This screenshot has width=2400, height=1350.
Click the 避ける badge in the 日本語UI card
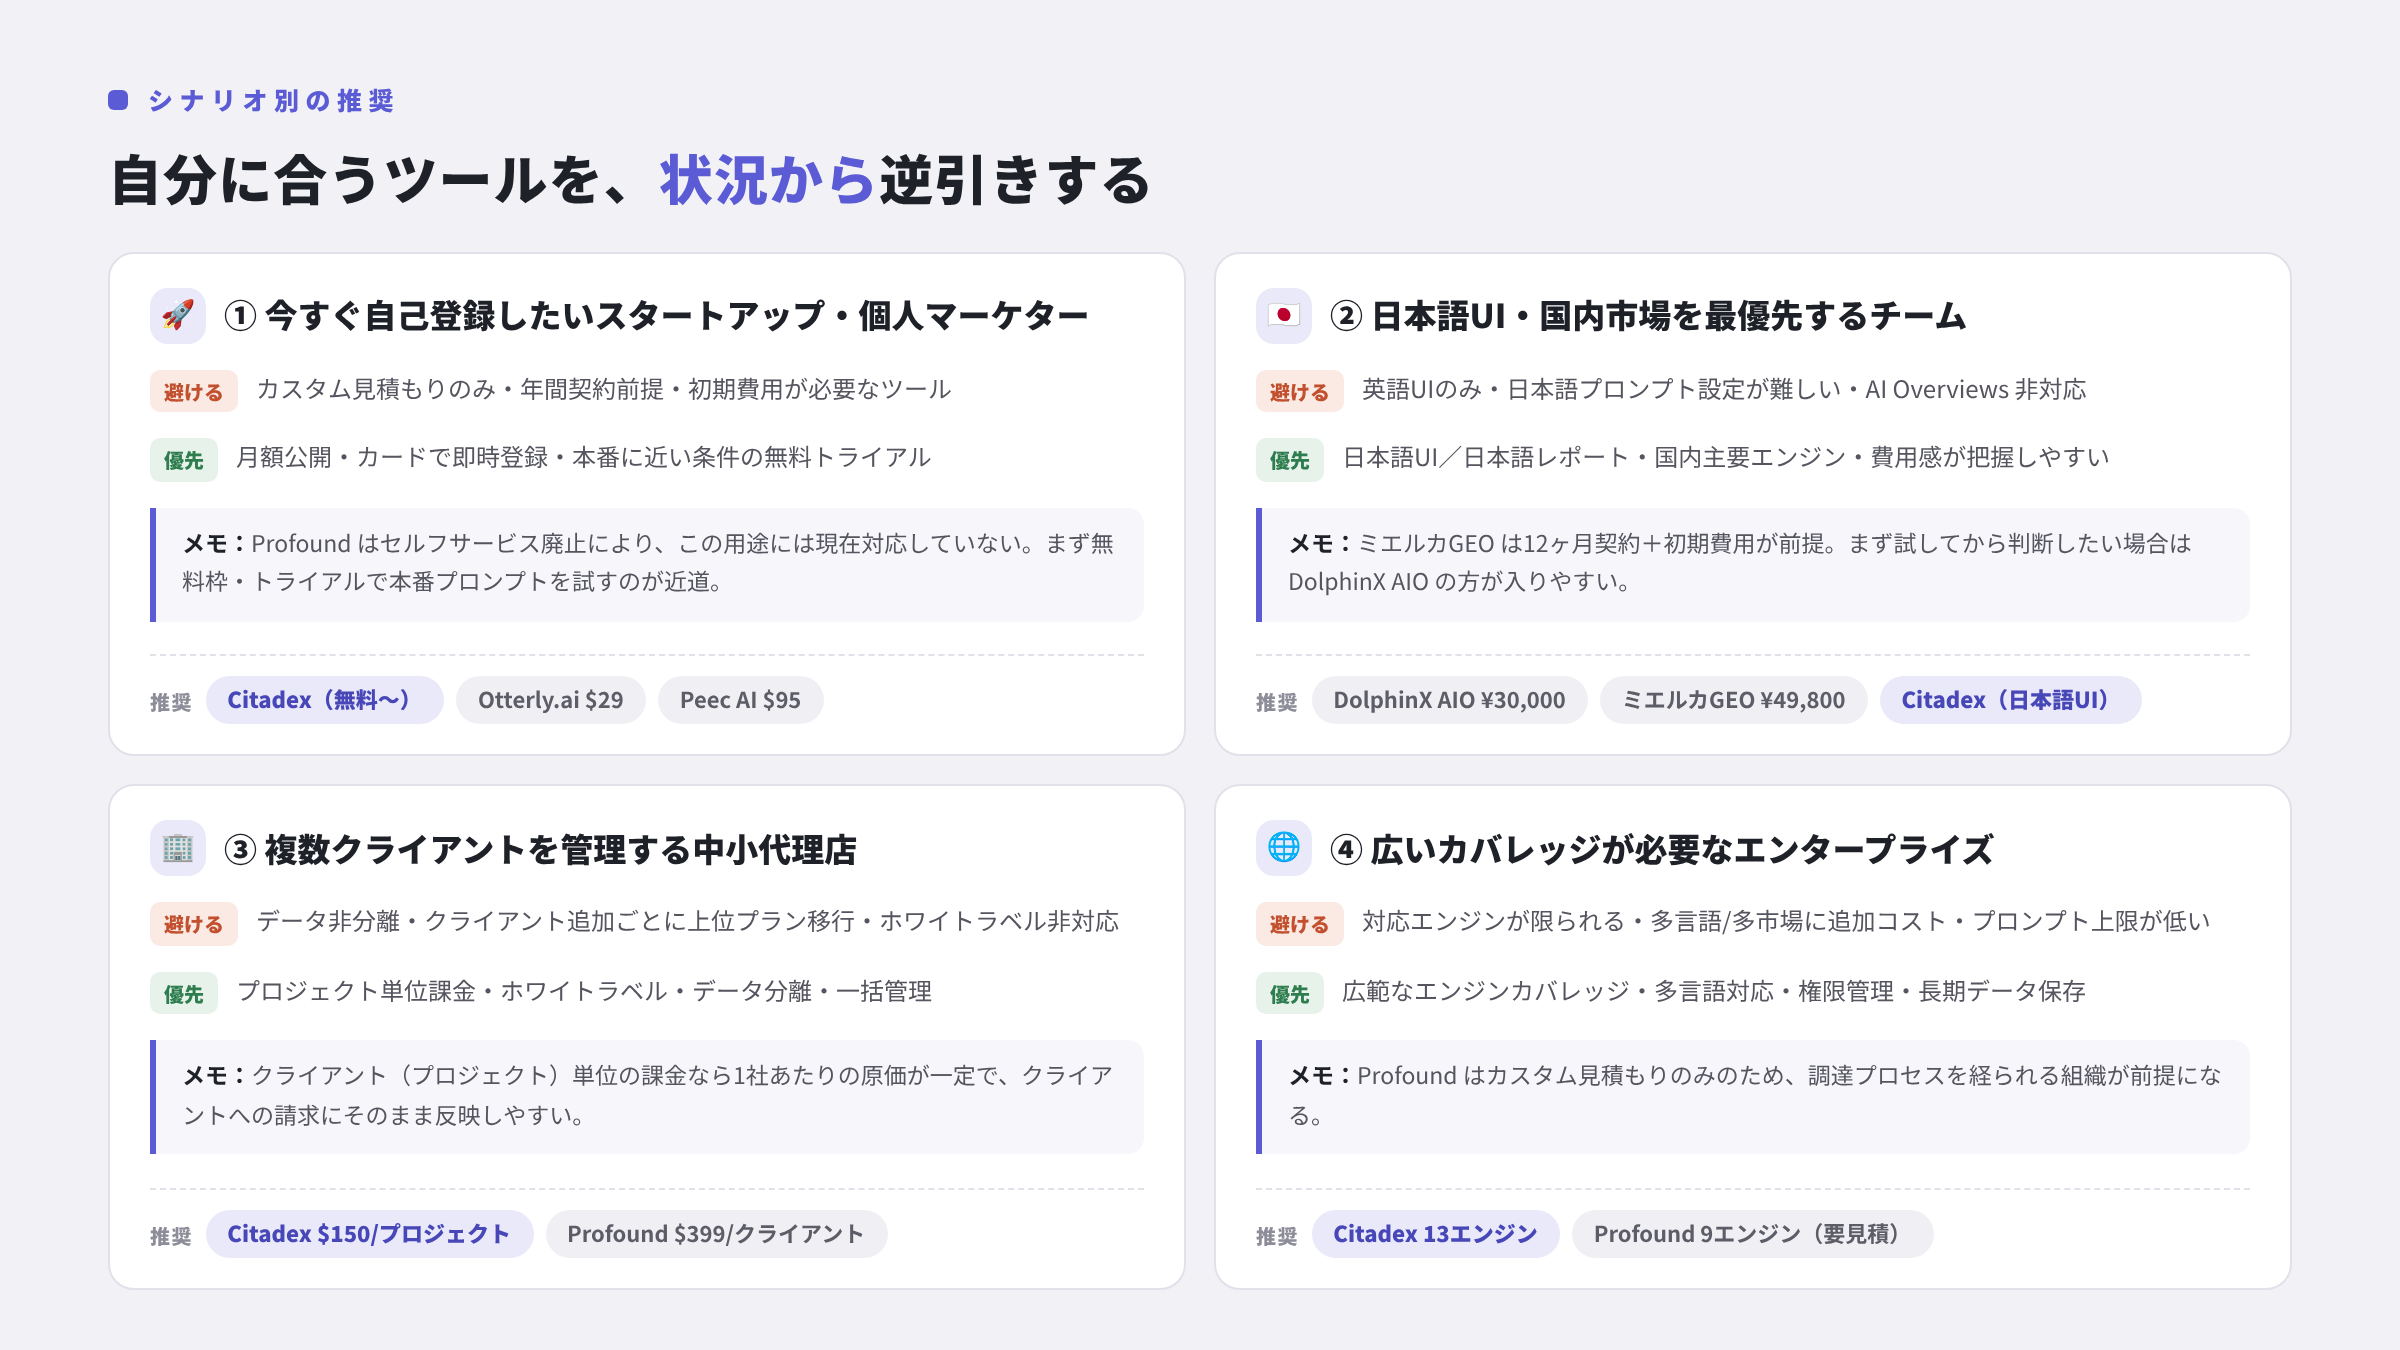coord(1300,391)
